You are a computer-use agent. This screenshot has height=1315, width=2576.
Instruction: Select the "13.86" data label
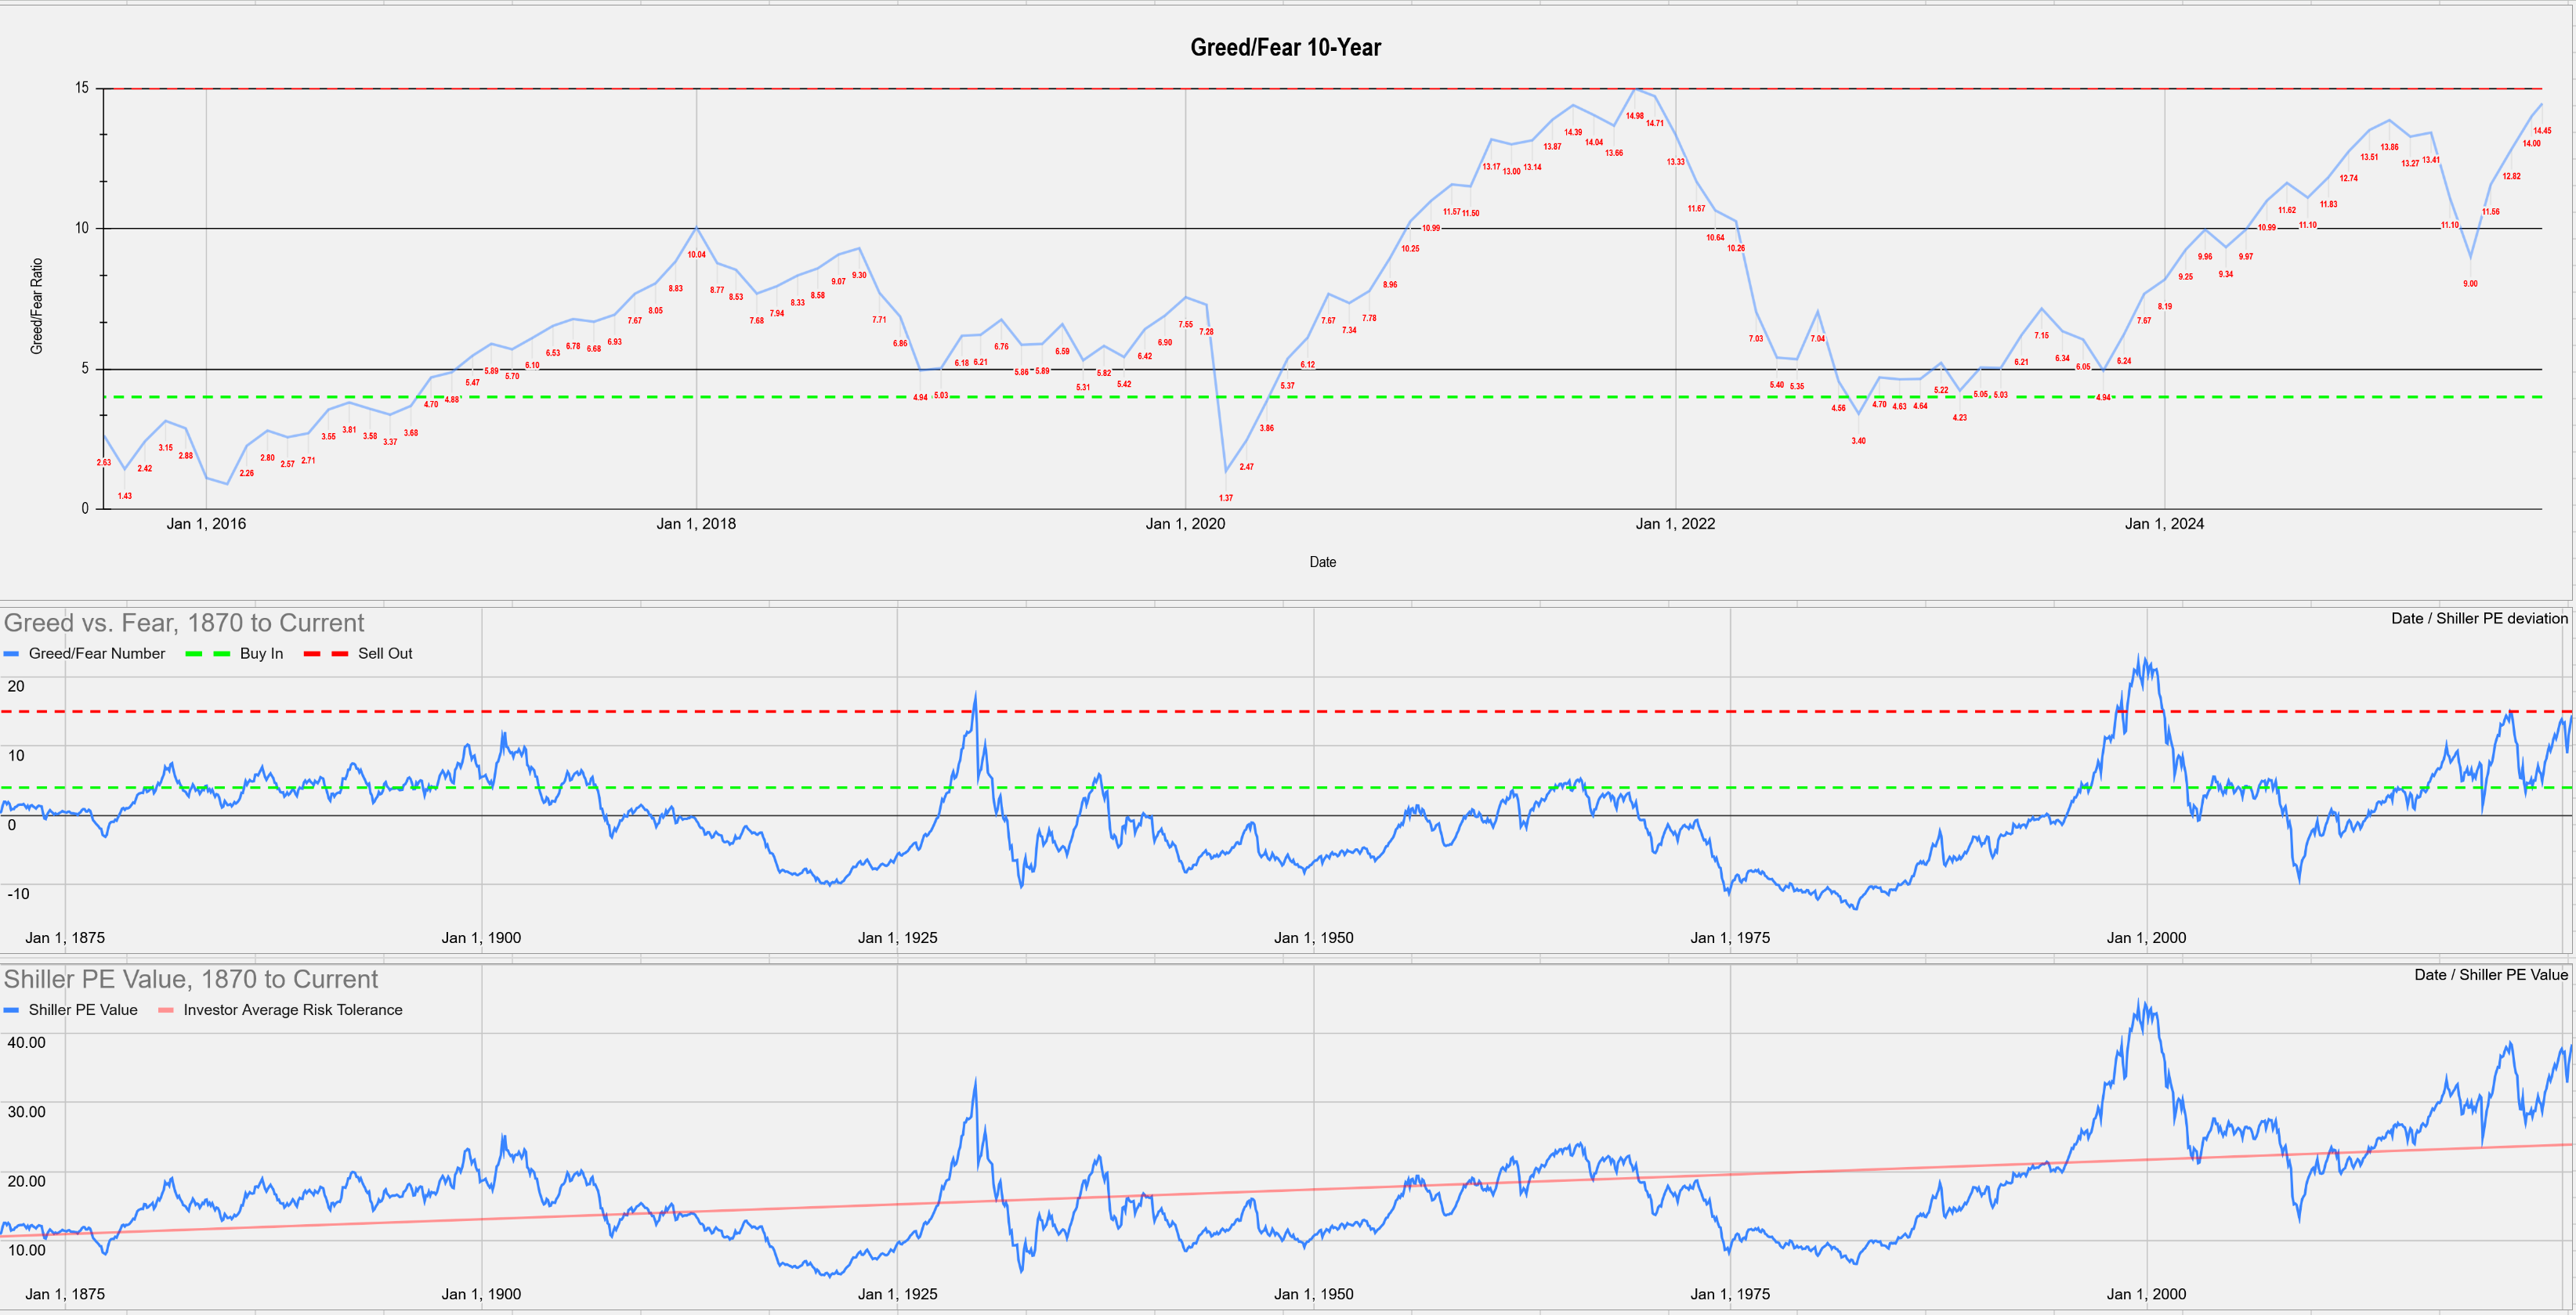(2389, 147)
